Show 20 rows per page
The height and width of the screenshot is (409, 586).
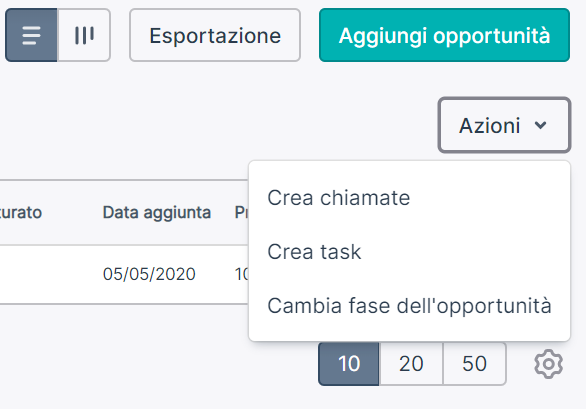pyautogui.click(x=411, y=364)
